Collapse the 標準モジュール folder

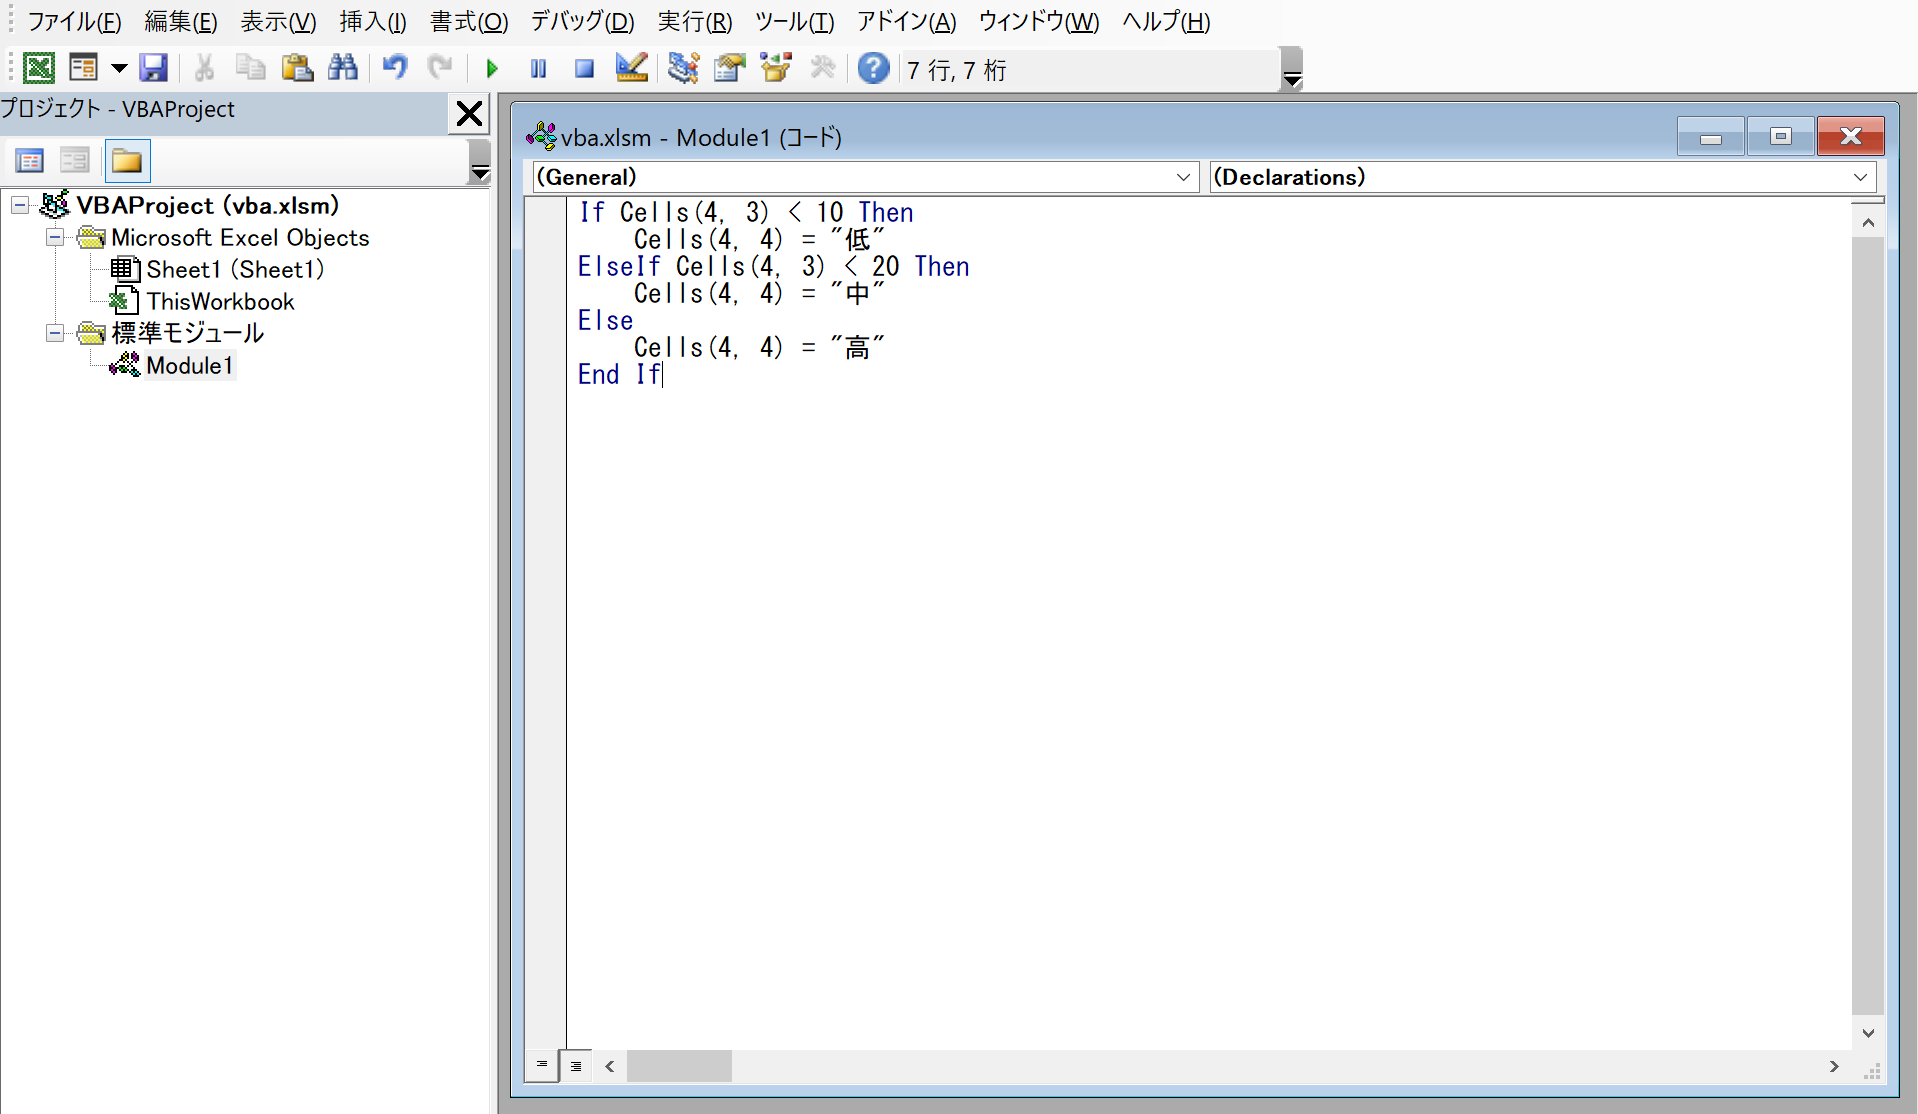pyautogui.click(x=55, y=333)
